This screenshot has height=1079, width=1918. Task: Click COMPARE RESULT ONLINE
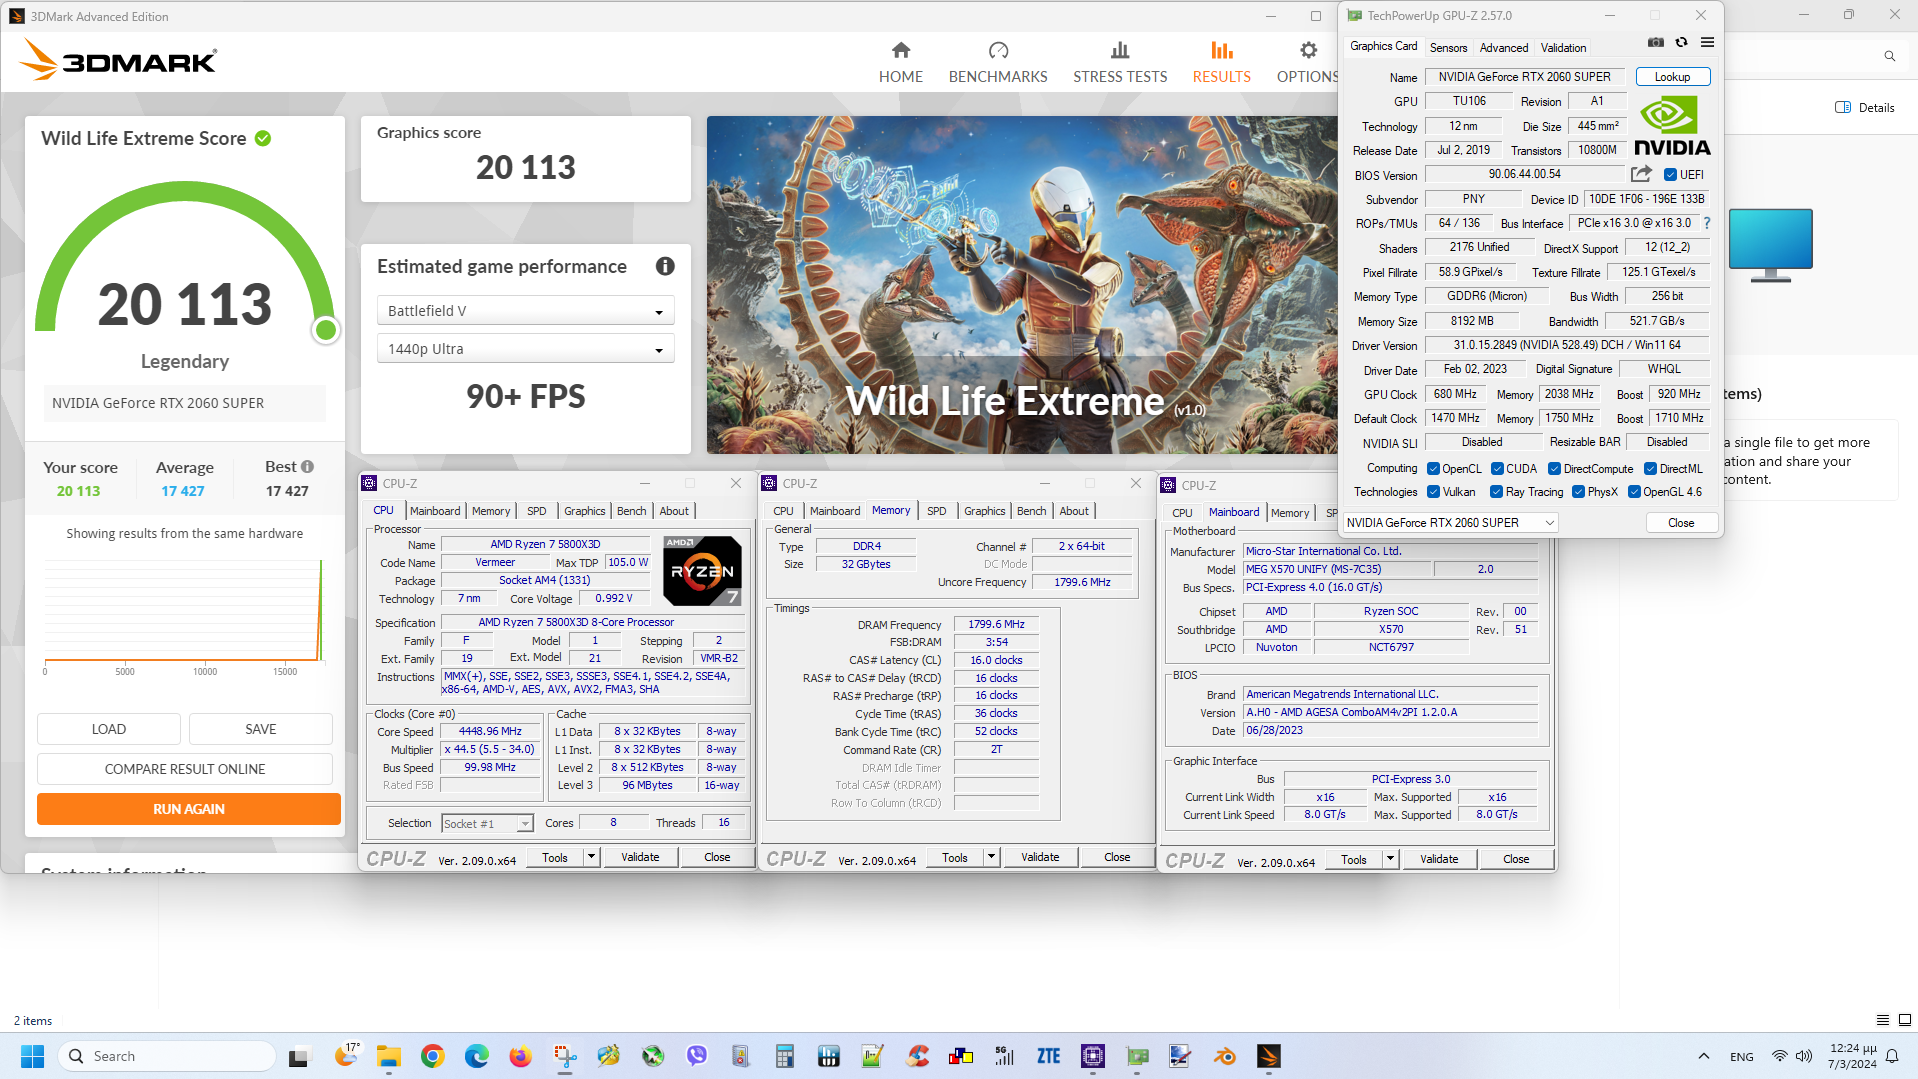click(x=185, y=768)
